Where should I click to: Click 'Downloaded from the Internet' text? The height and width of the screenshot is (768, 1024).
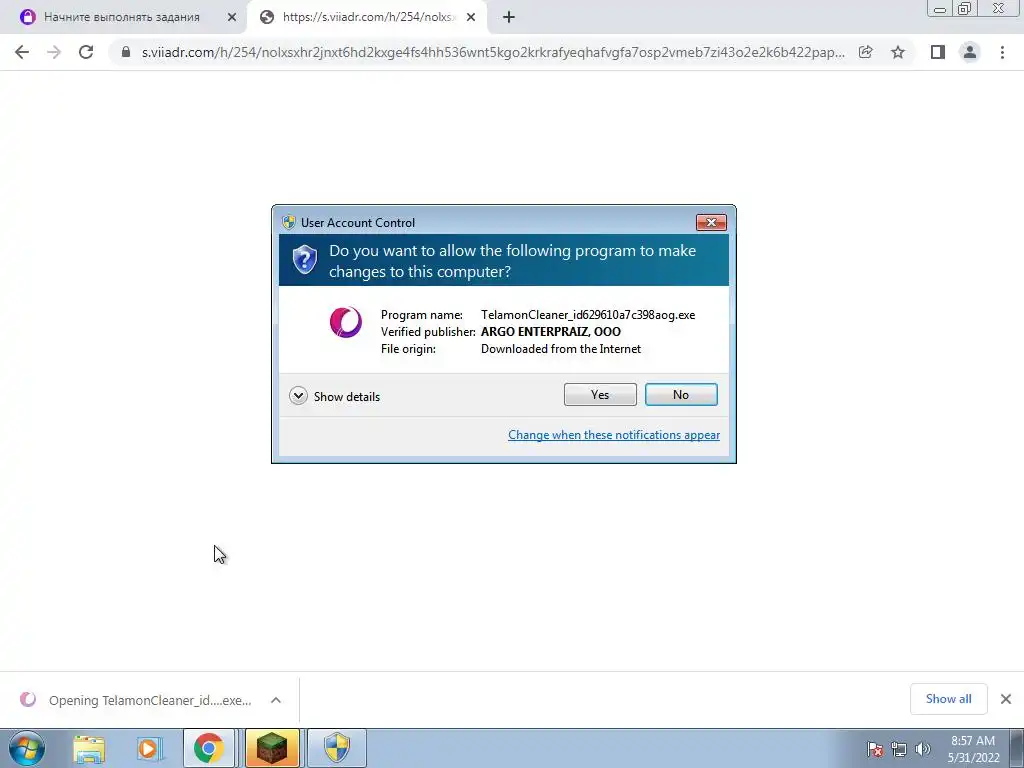point(561,349)
